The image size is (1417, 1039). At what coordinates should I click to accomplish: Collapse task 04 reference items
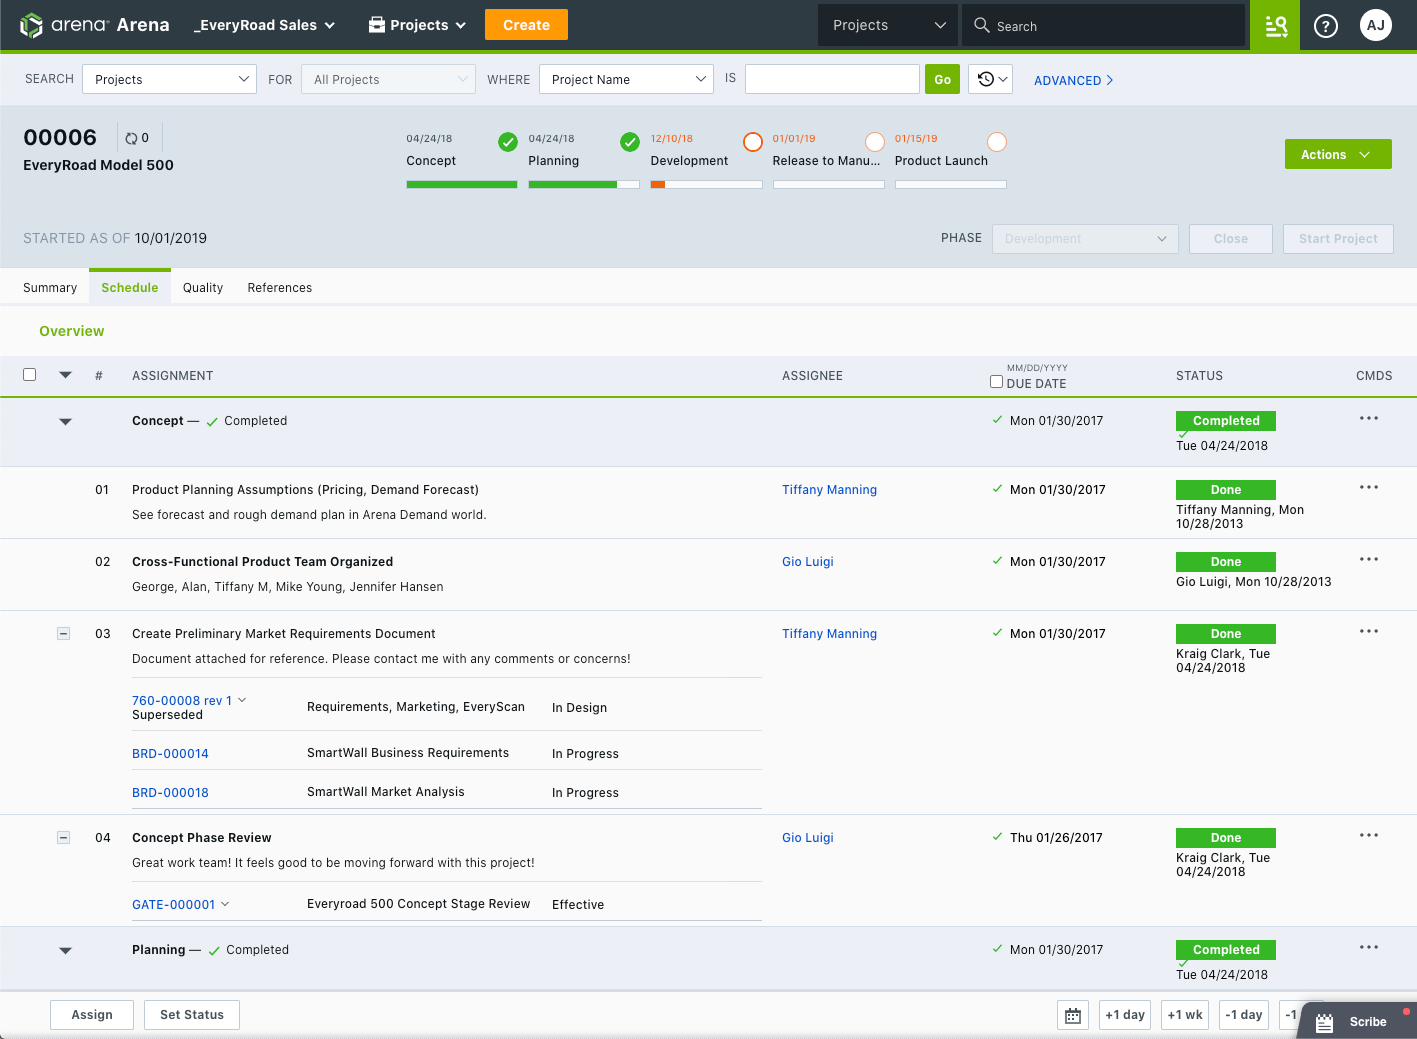(63, 837)
